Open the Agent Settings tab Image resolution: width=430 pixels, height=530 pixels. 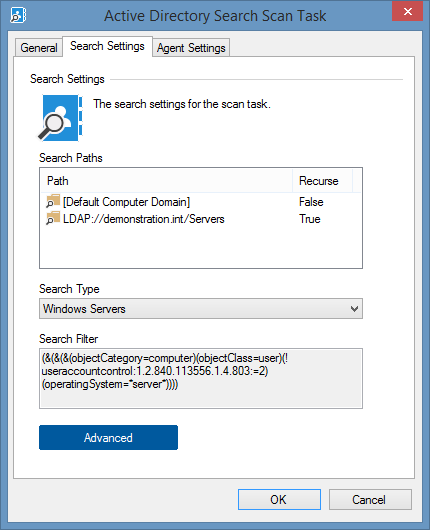click(x=191, y=48)
